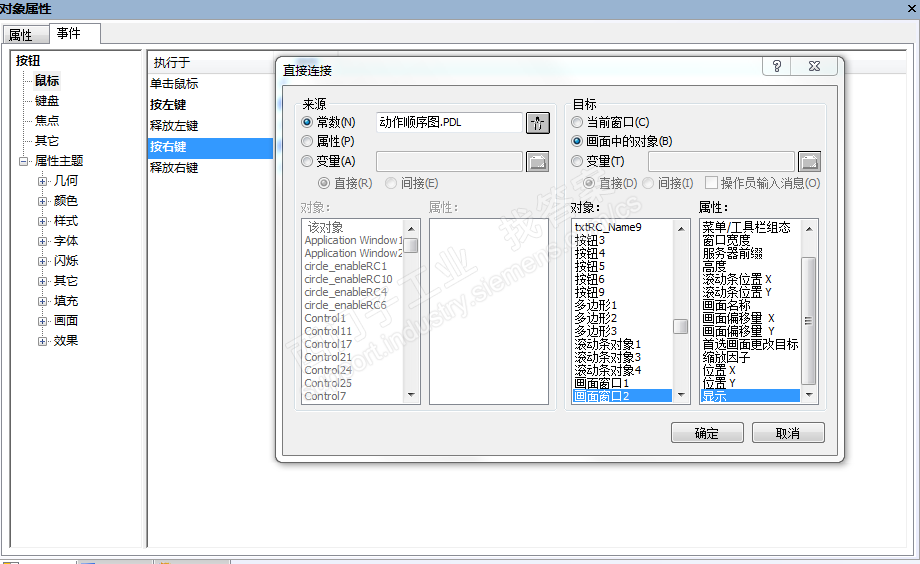Image resolution: width=920 pixels, height=564 pixels.
Task: Close the 对象属性 window
Action: 912,9
